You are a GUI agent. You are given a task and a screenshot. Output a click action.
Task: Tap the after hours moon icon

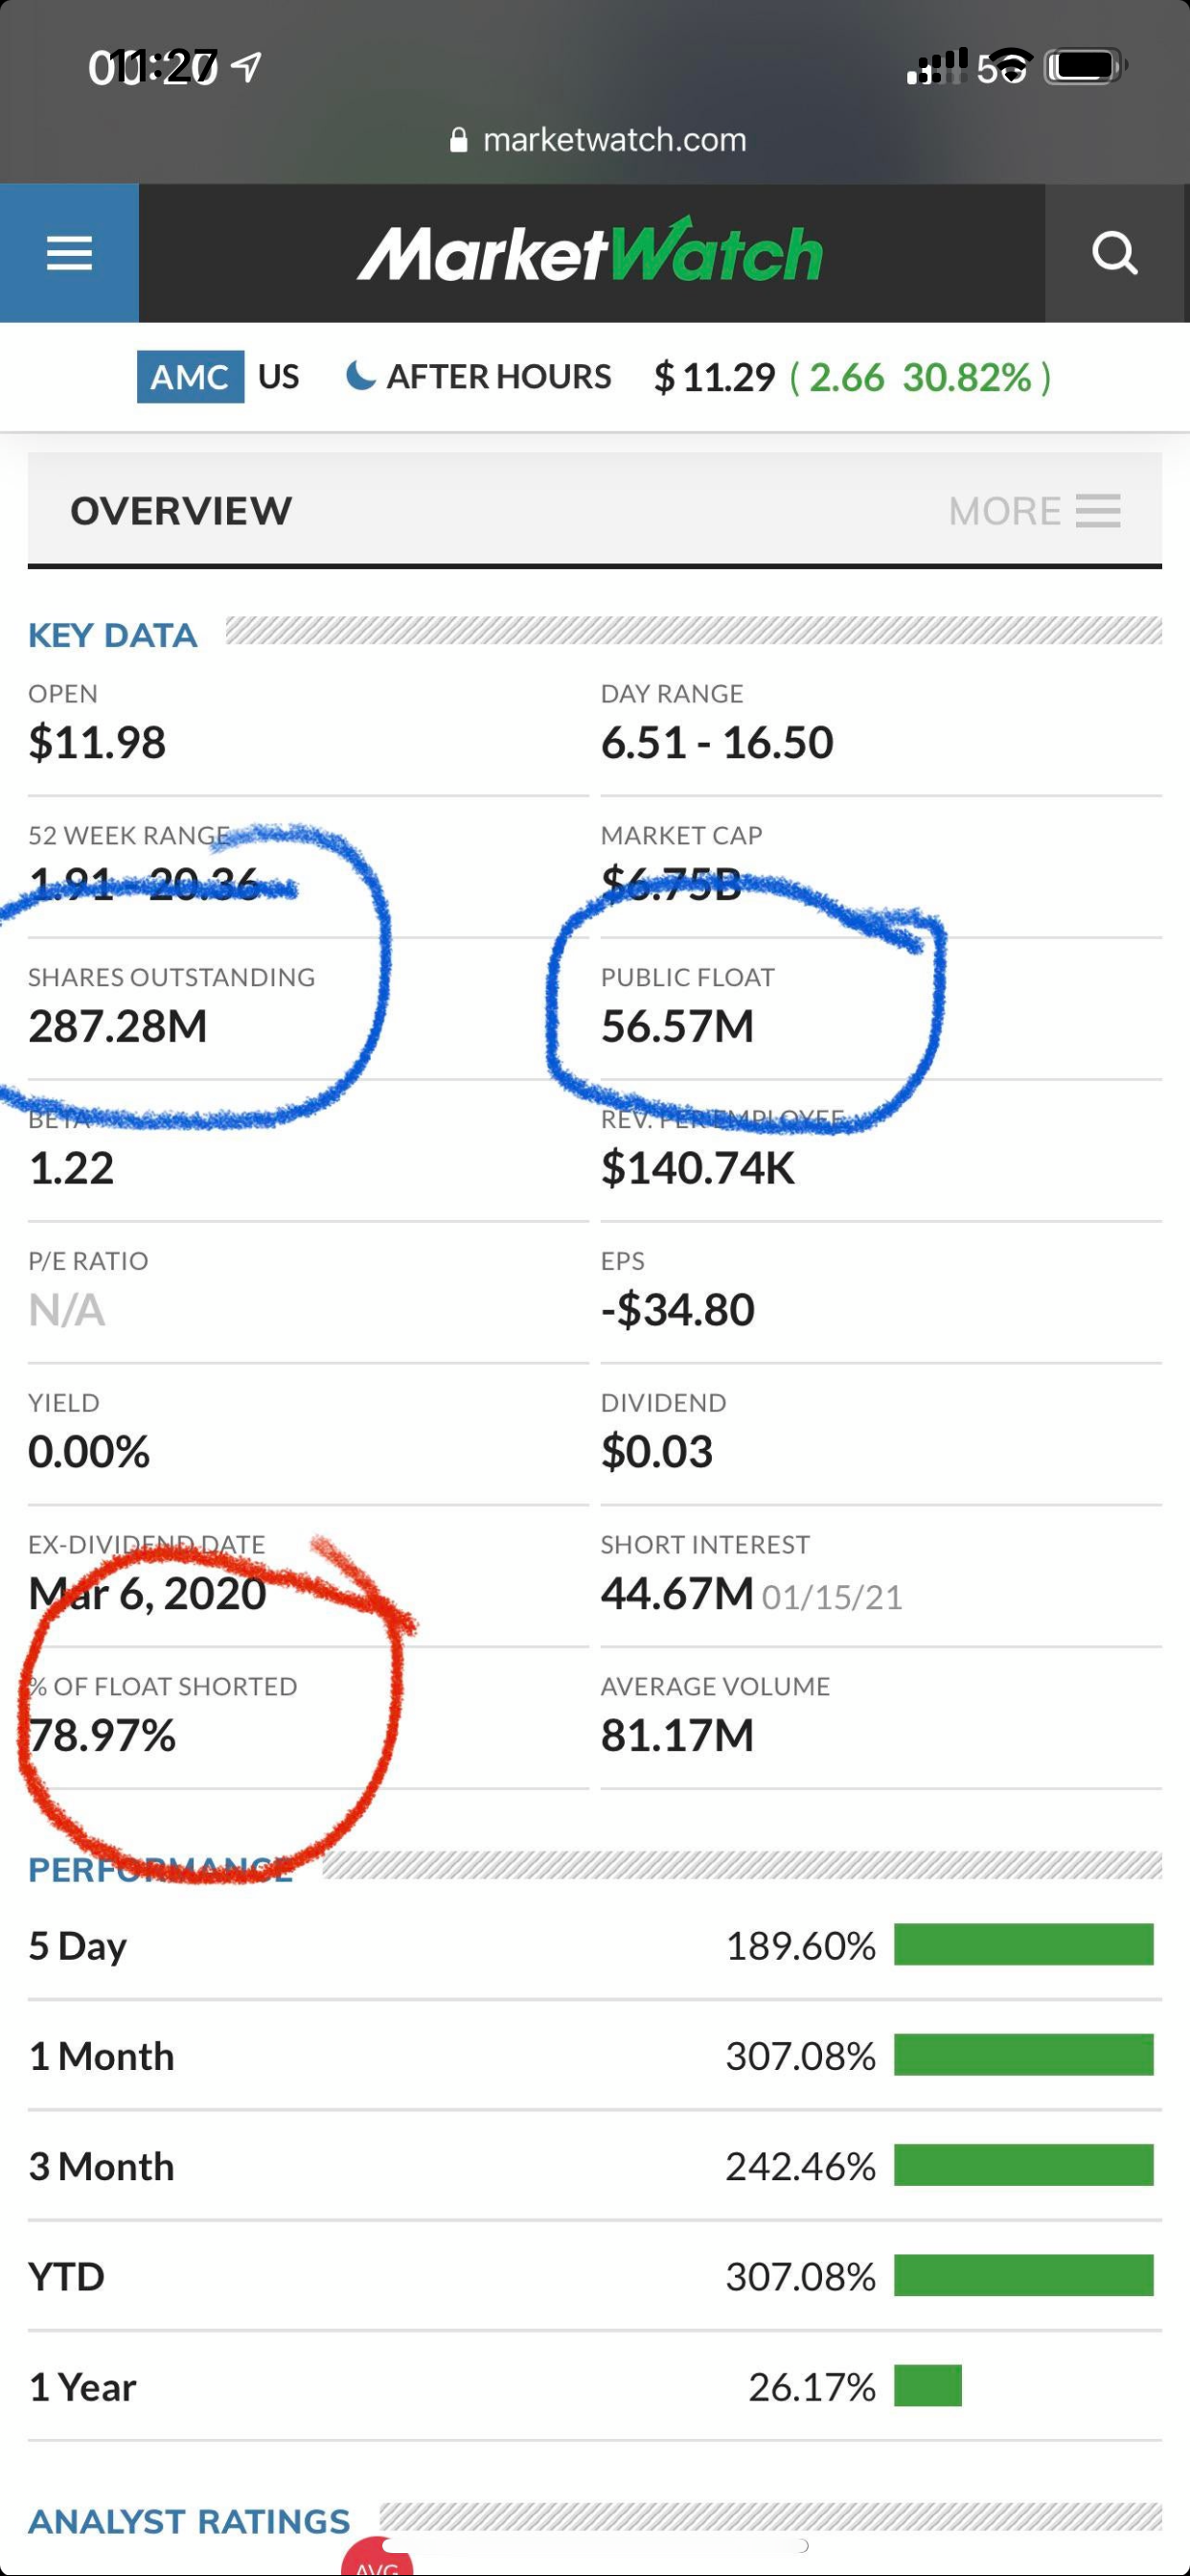point(360,376)
